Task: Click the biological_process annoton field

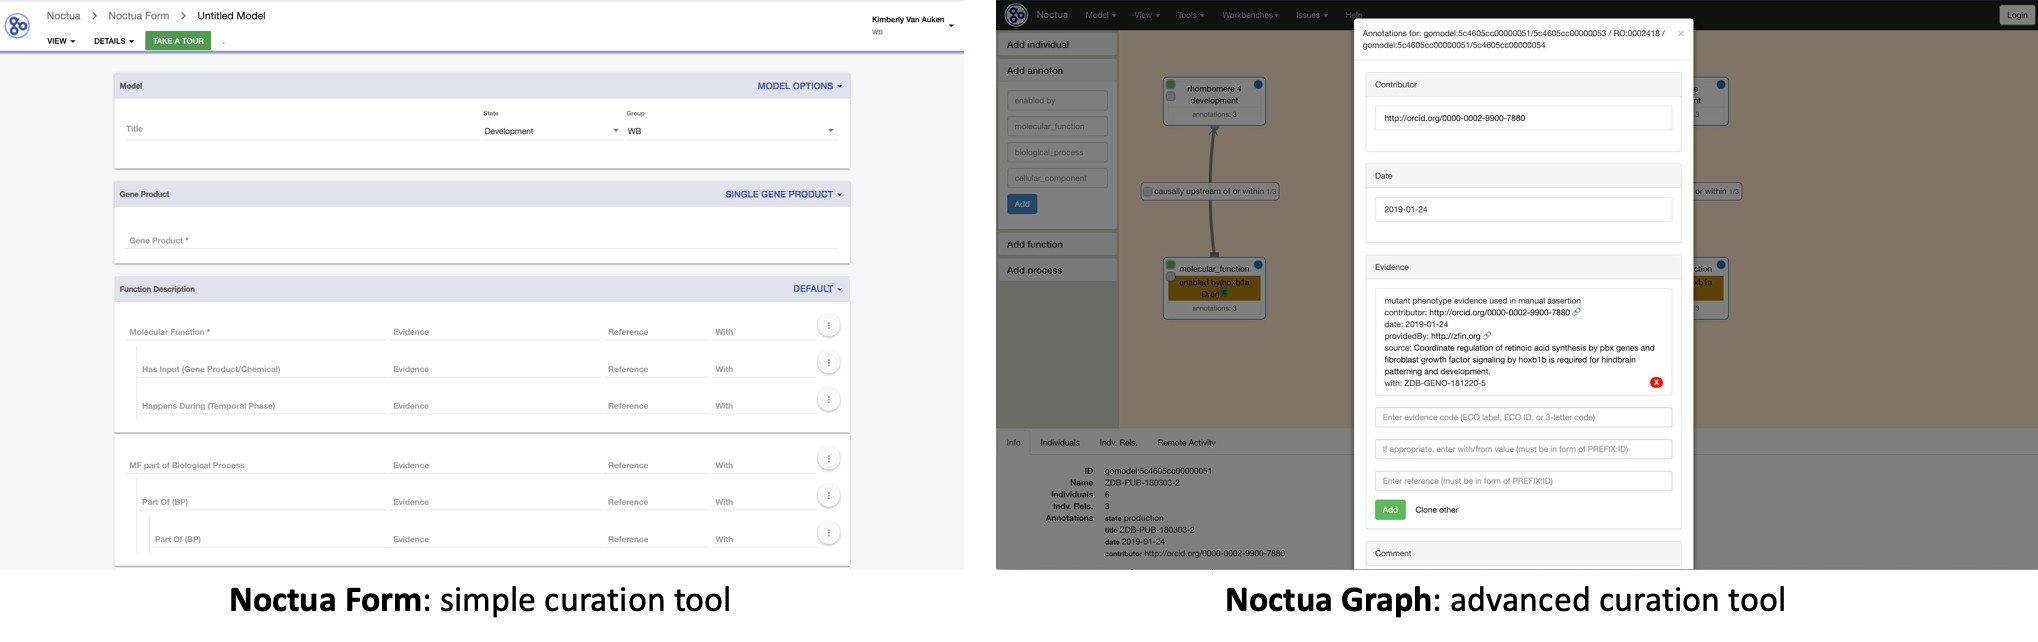Action: pos(1057,152)
